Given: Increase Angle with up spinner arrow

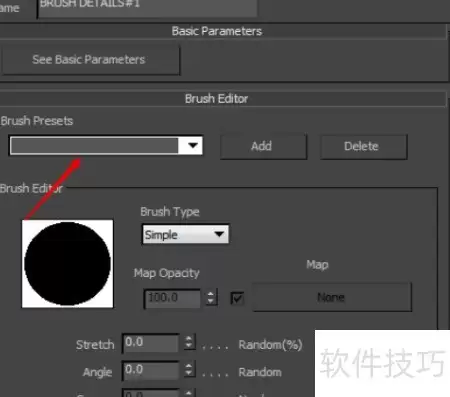Looking at the screenshot, I should (x=189, y=366).
